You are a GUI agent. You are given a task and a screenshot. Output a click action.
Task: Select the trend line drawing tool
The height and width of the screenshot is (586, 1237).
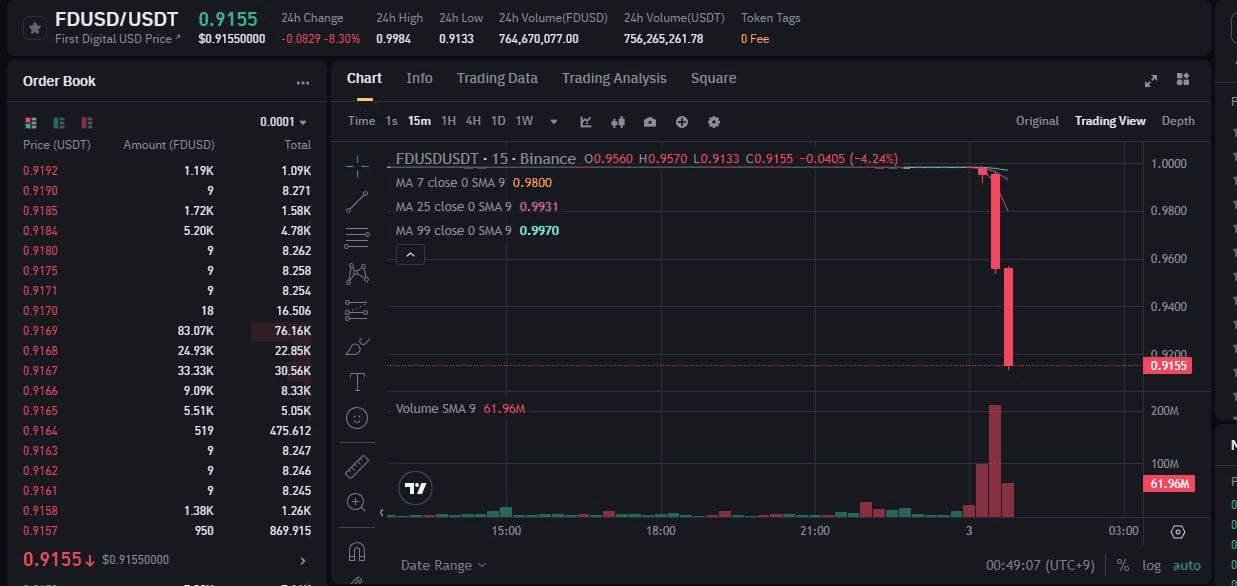357,202
